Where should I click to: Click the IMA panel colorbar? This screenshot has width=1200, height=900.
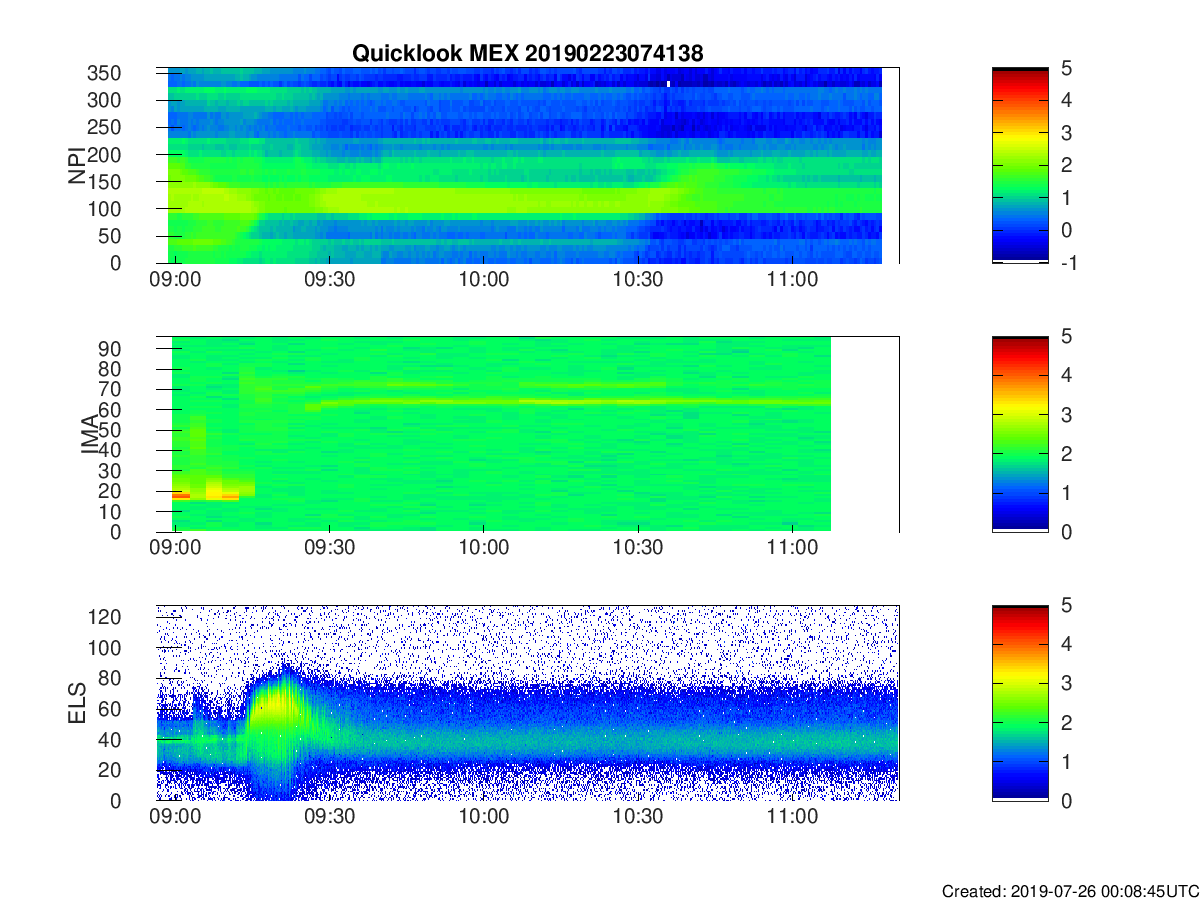coord(1020,434)
